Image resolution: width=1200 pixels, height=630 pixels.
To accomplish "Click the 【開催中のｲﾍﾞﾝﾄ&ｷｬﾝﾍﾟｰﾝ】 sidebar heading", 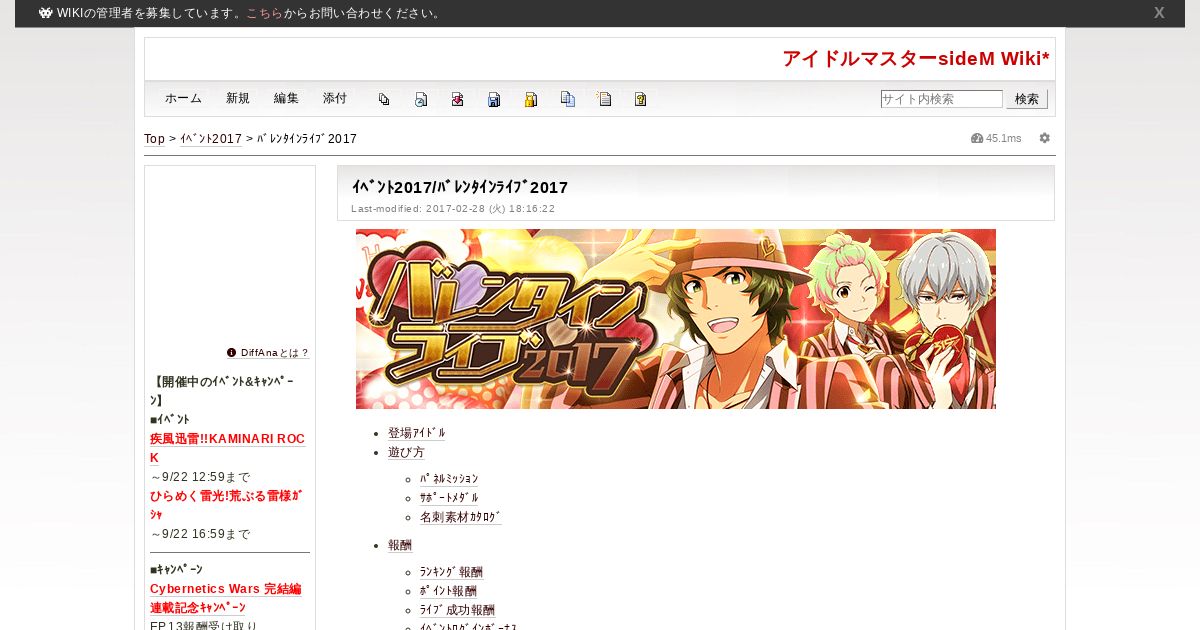I will pos(222,390).
